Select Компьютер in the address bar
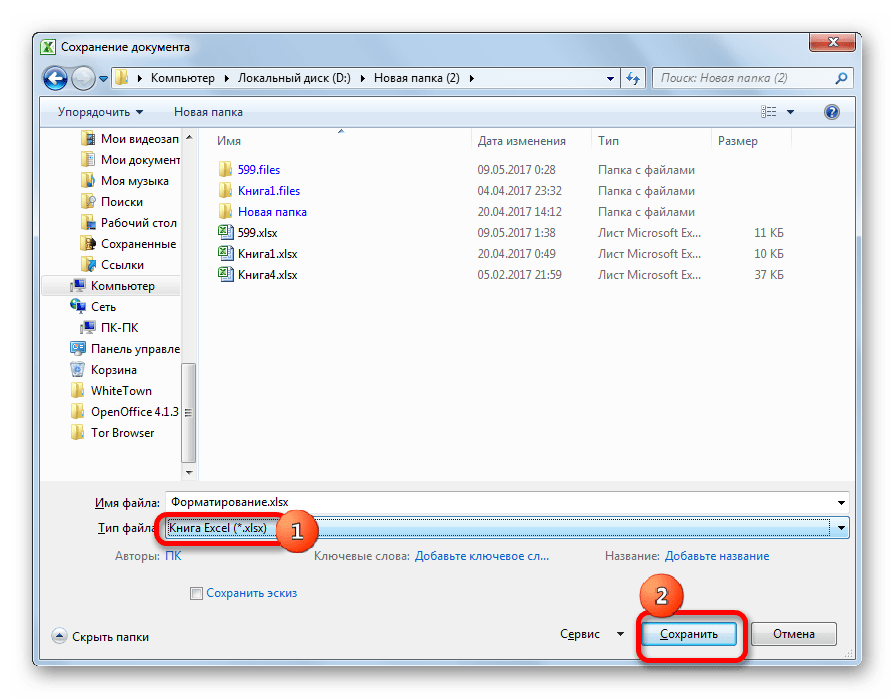Screen dimensions: 895x699 (183, 78)
